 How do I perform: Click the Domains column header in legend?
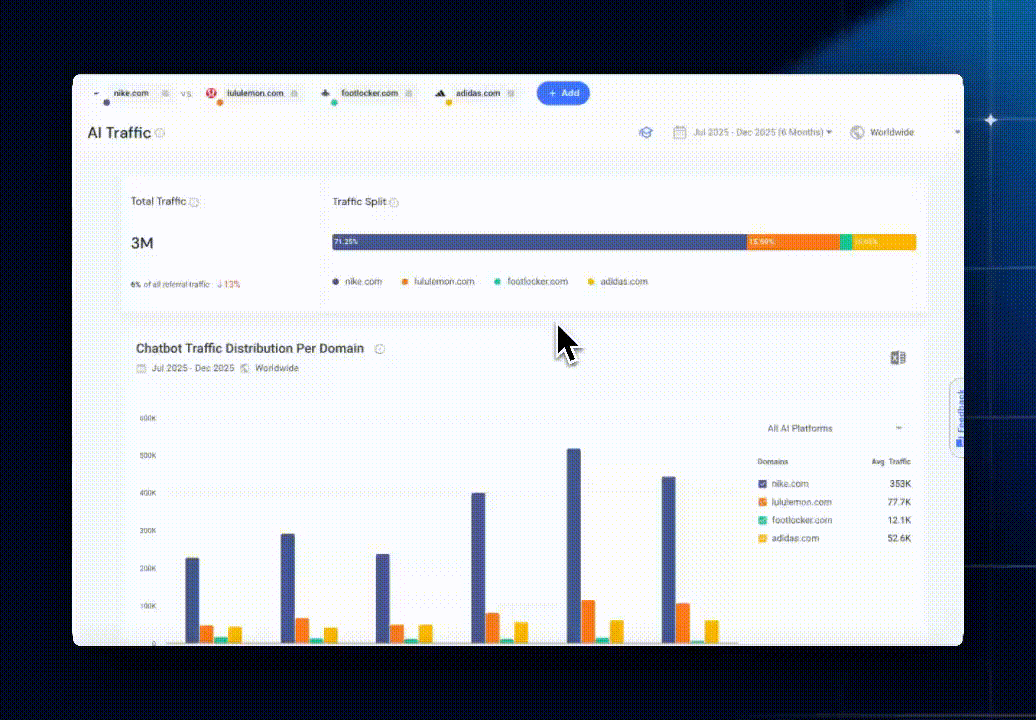(772, 462)
